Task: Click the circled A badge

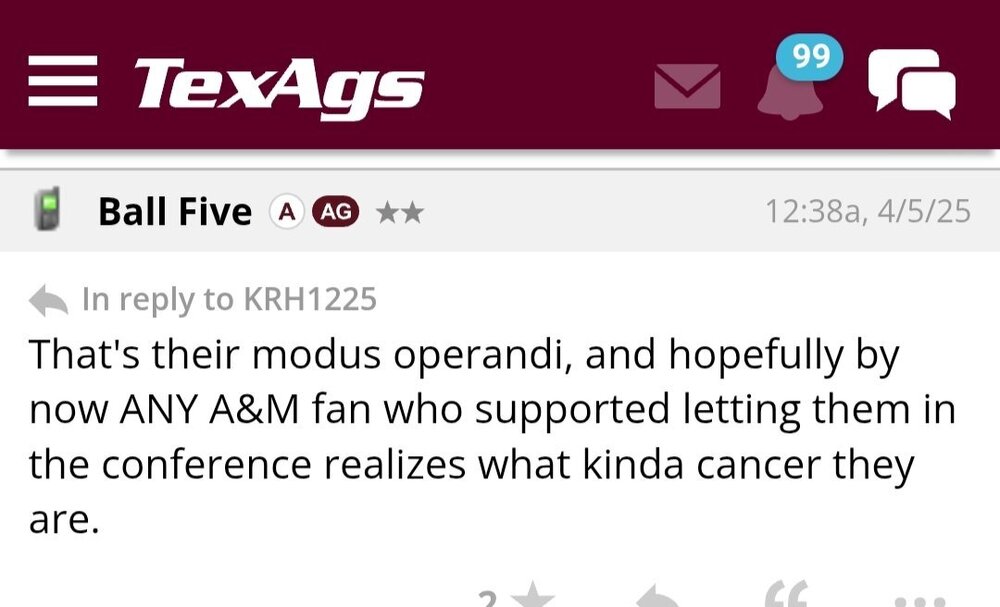Action: (x=287, y=211)
